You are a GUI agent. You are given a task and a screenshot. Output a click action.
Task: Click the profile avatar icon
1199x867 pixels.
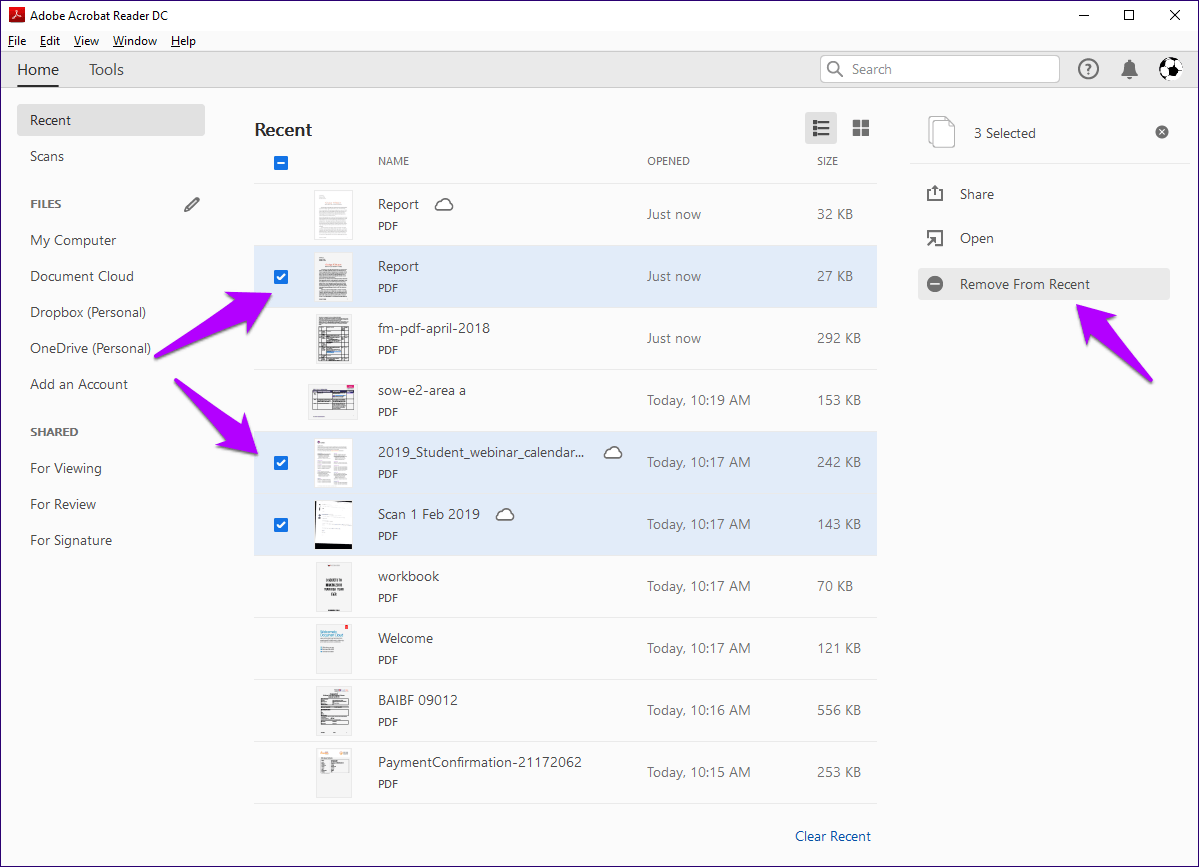[1170, 68]
